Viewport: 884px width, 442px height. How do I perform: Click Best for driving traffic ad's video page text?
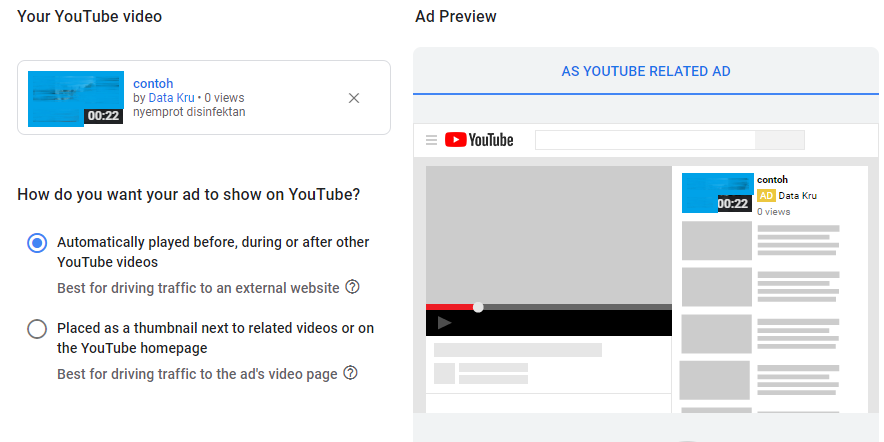(197, 374)
